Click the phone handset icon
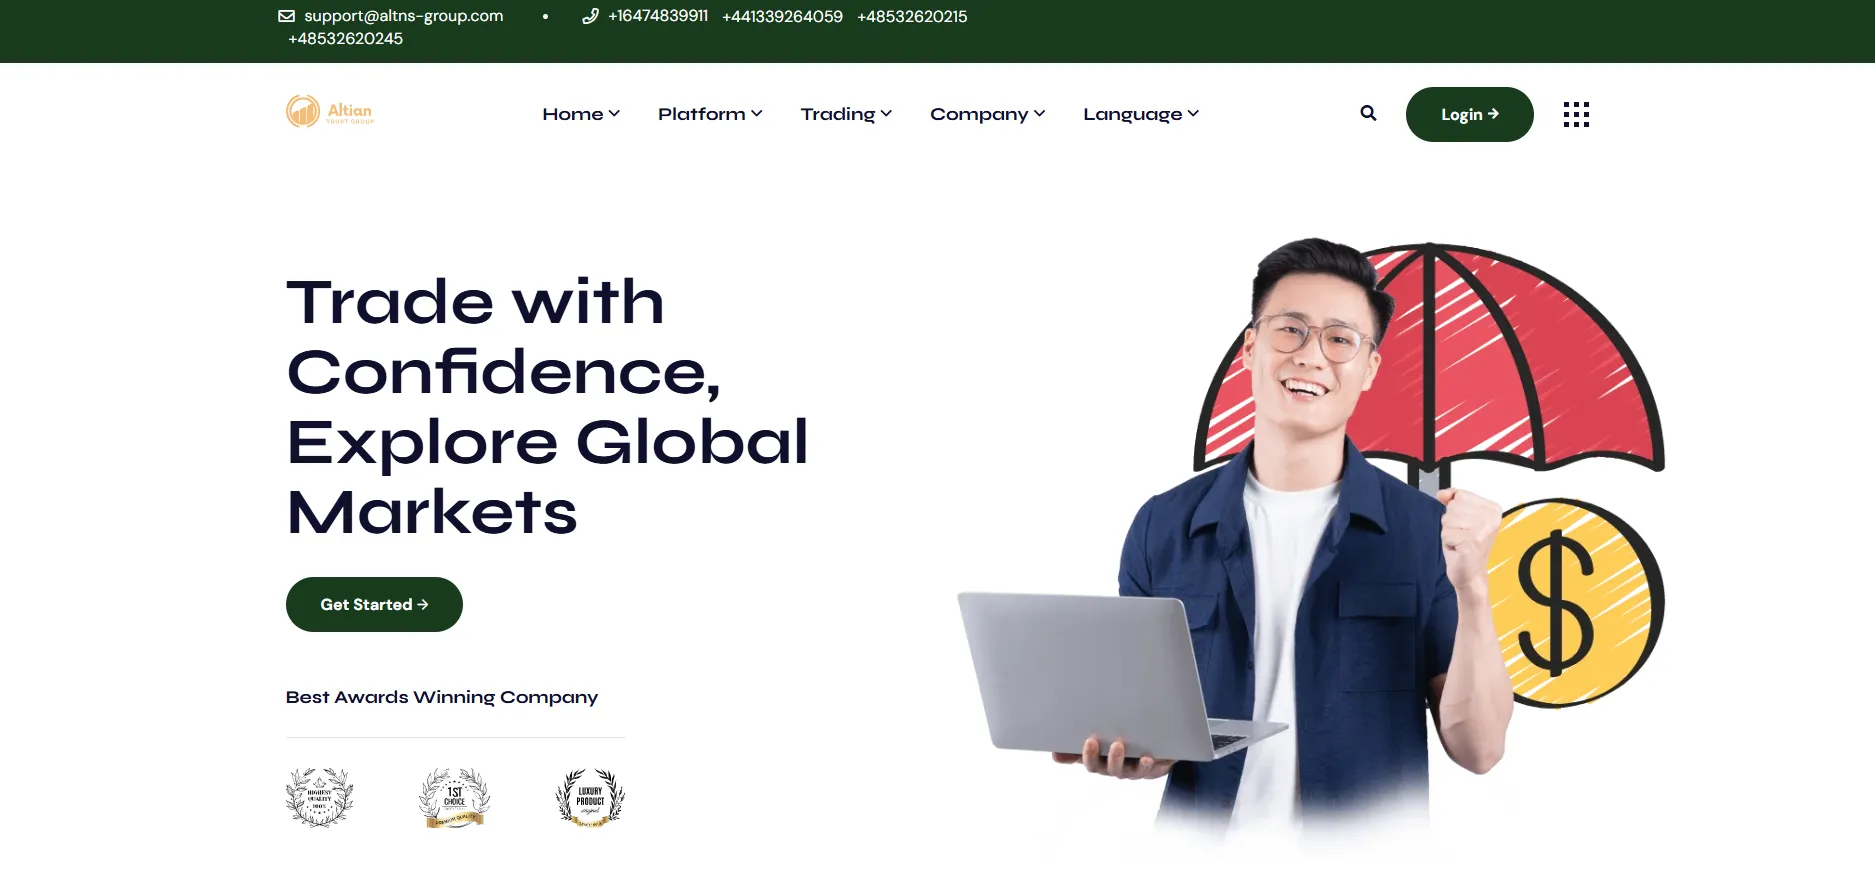The height and width of the screenshot is (887, 1875). [590, 16]
